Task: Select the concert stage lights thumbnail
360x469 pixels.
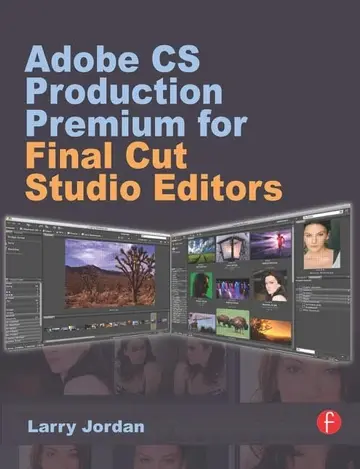Action: tap(233, 289)
